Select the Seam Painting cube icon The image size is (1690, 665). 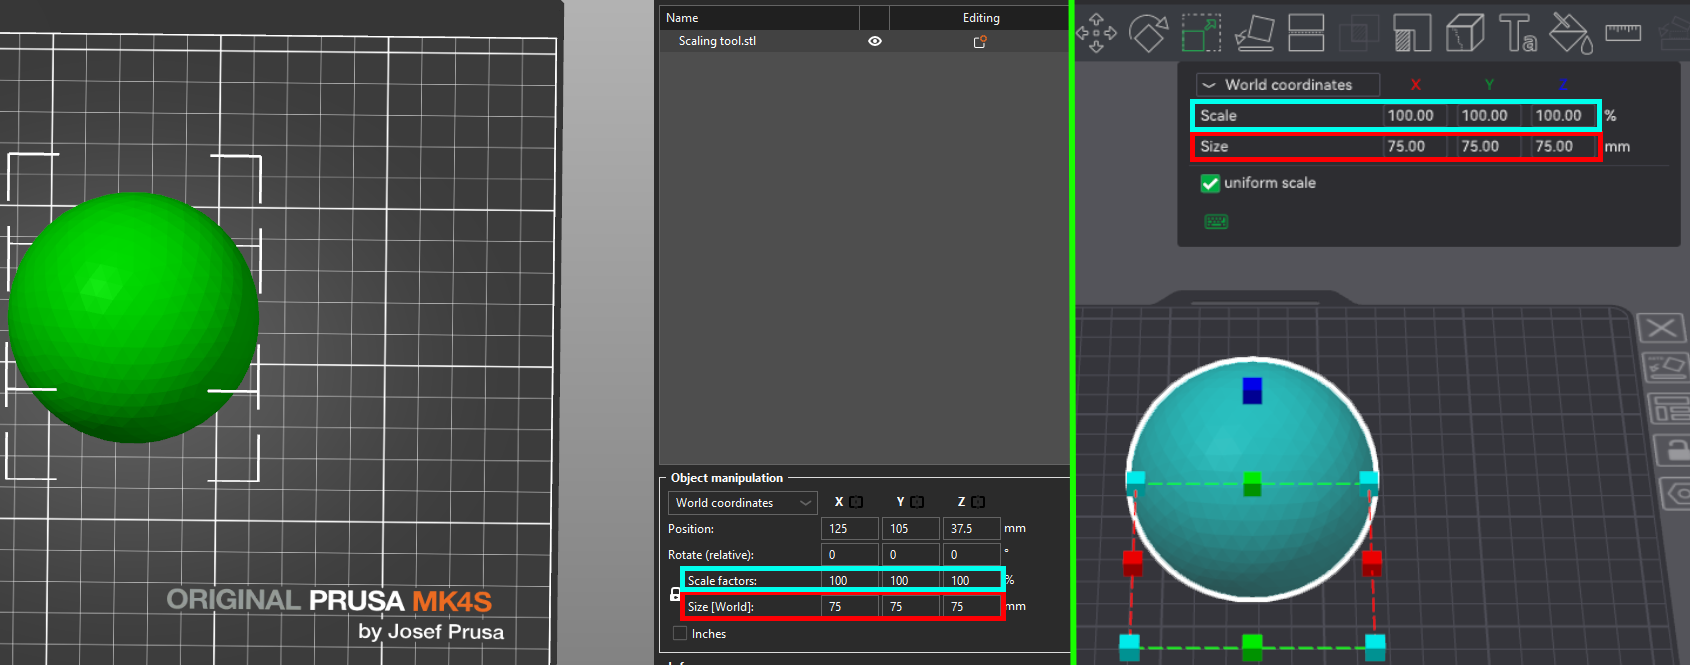pos(1465,32)
